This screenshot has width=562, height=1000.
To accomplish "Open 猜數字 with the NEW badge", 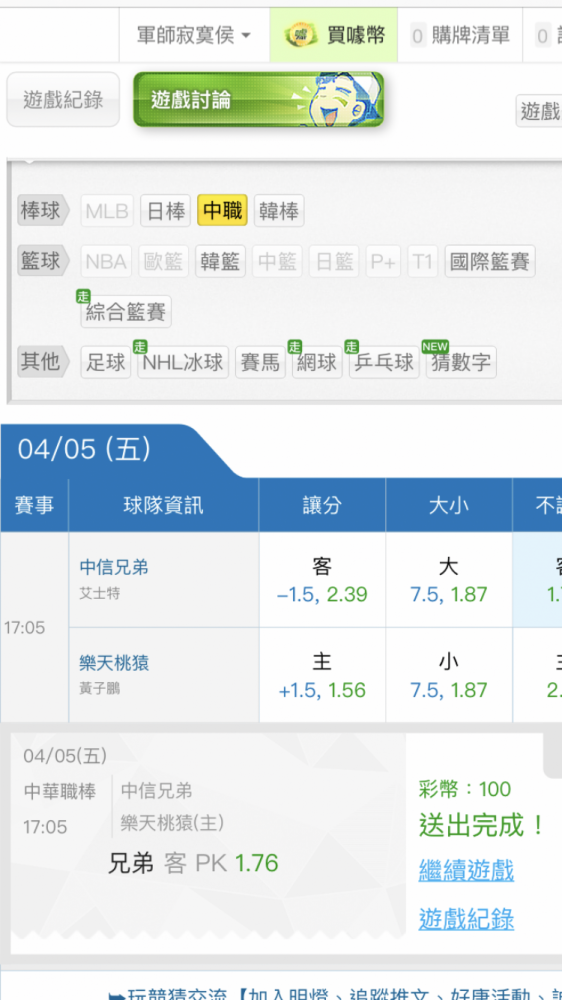I will (461, 362).
